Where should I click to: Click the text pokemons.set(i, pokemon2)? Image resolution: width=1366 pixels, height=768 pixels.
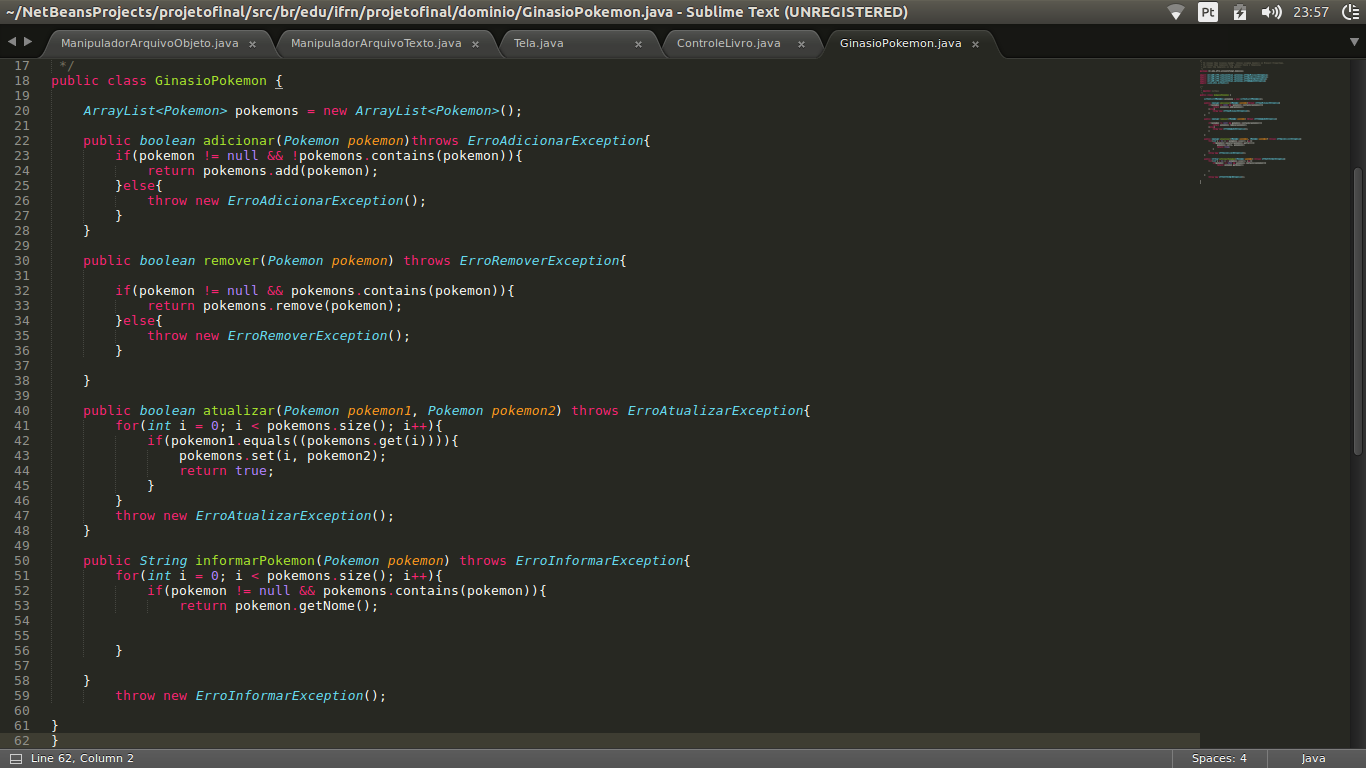[x=279, y=455]
